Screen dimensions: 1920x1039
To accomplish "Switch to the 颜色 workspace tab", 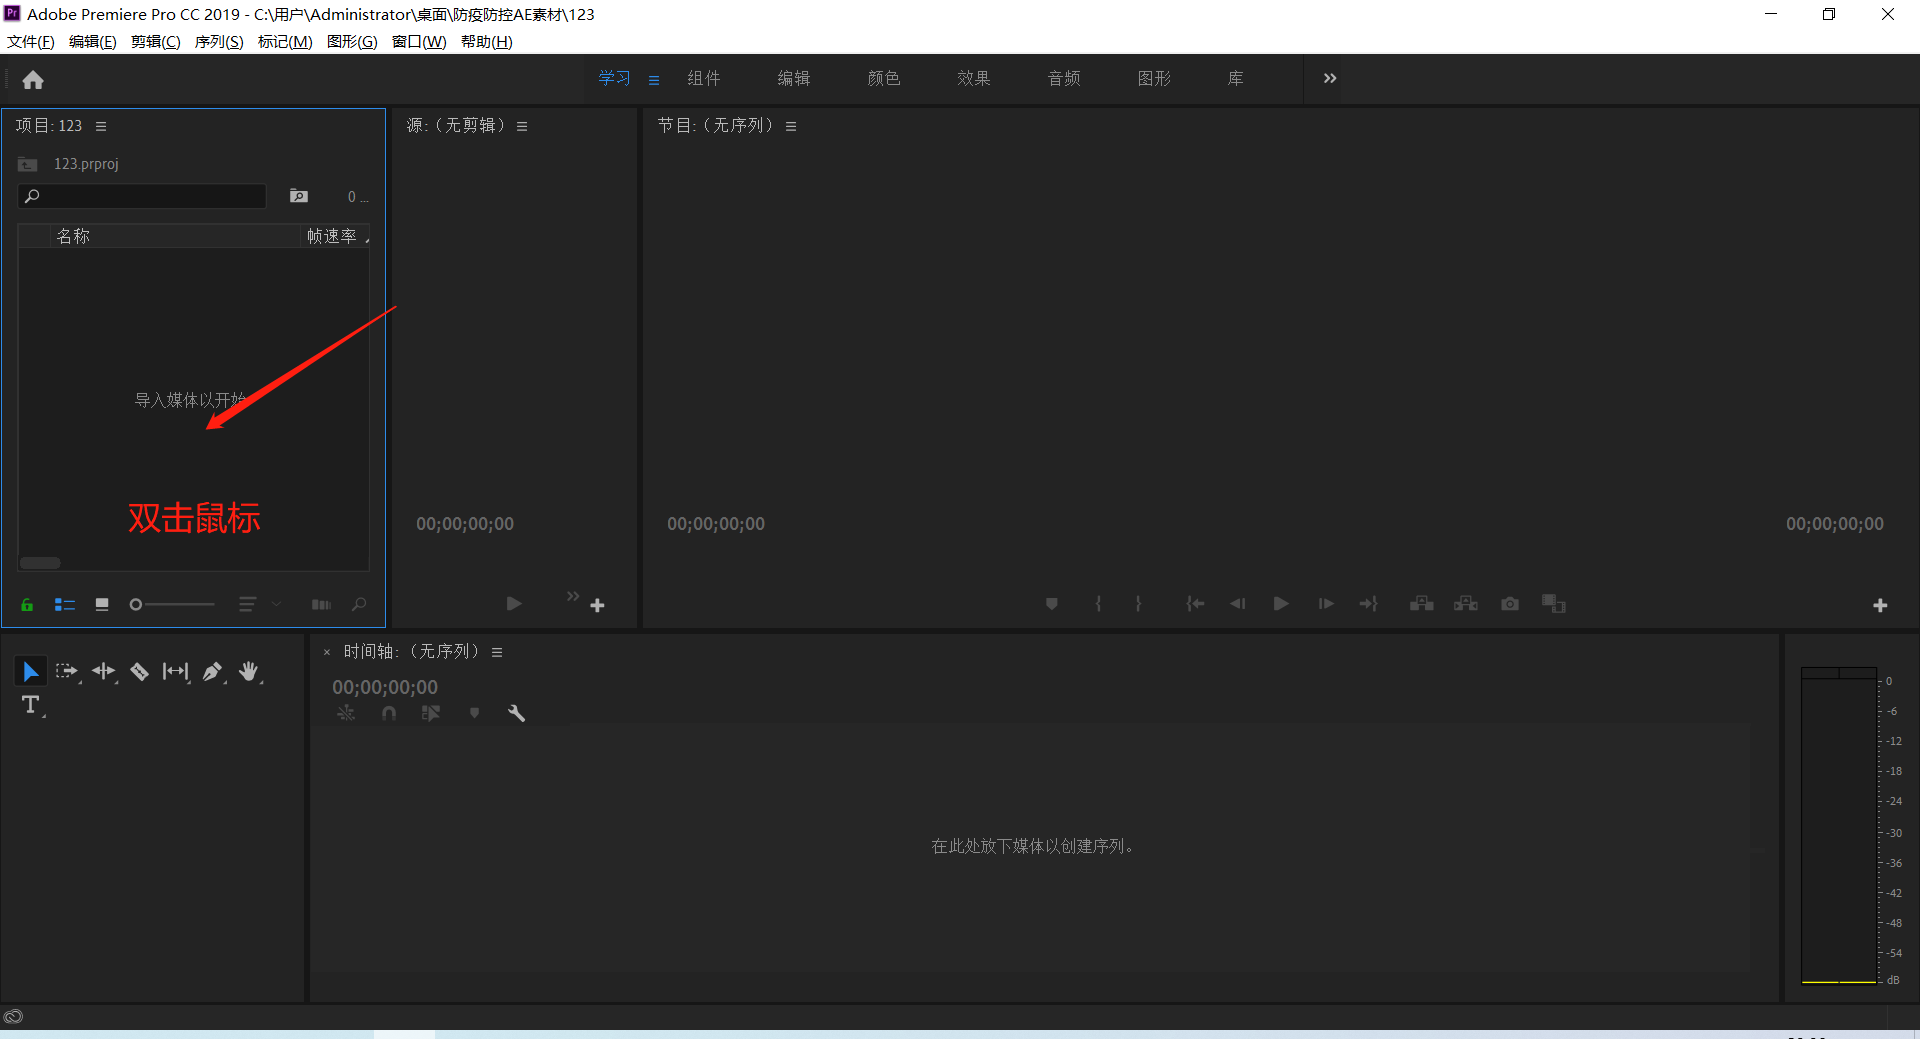I will [x=884, y=78].
